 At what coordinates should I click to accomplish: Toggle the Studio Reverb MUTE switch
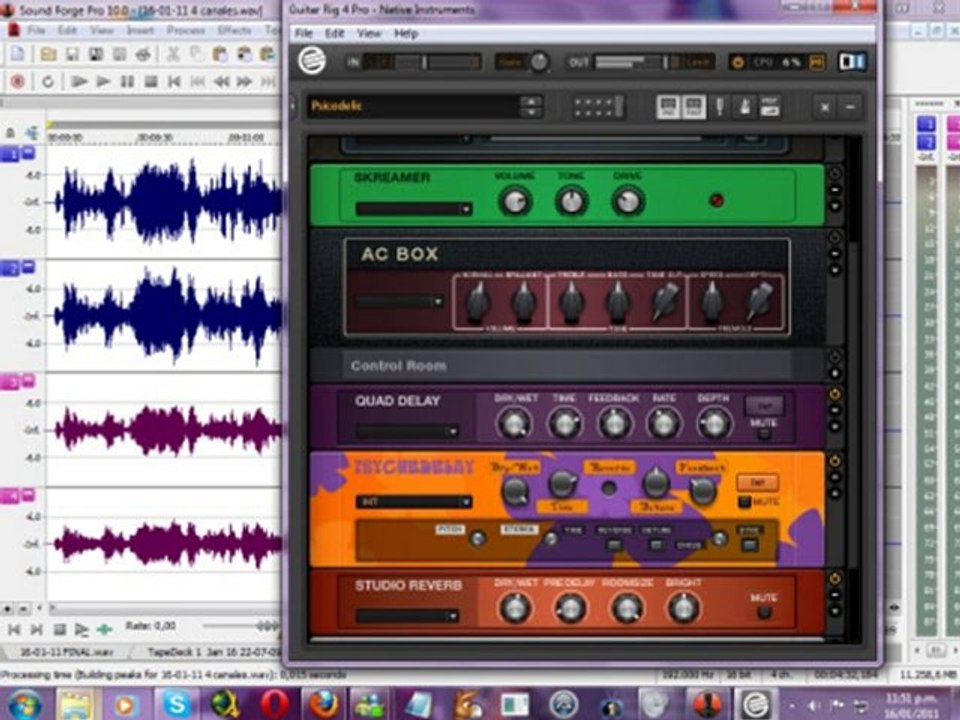coord(763,612)
